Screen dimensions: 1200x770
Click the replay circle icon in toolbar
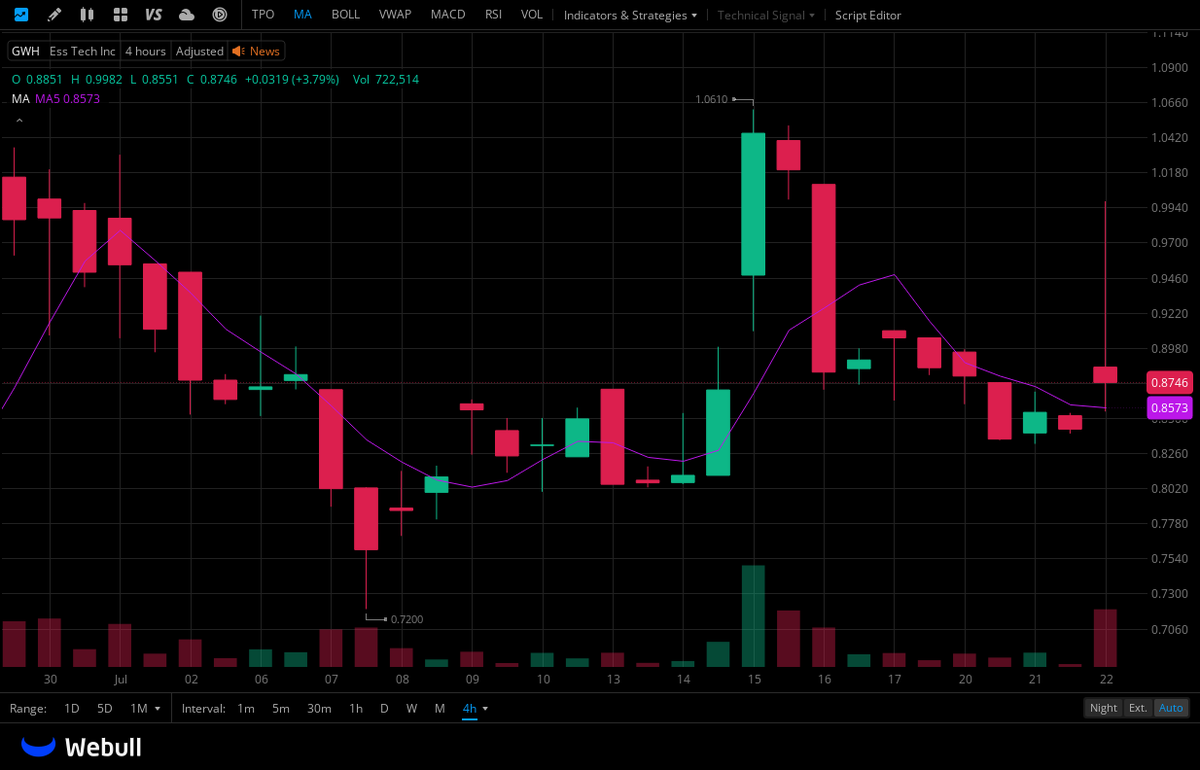(219, 15)
